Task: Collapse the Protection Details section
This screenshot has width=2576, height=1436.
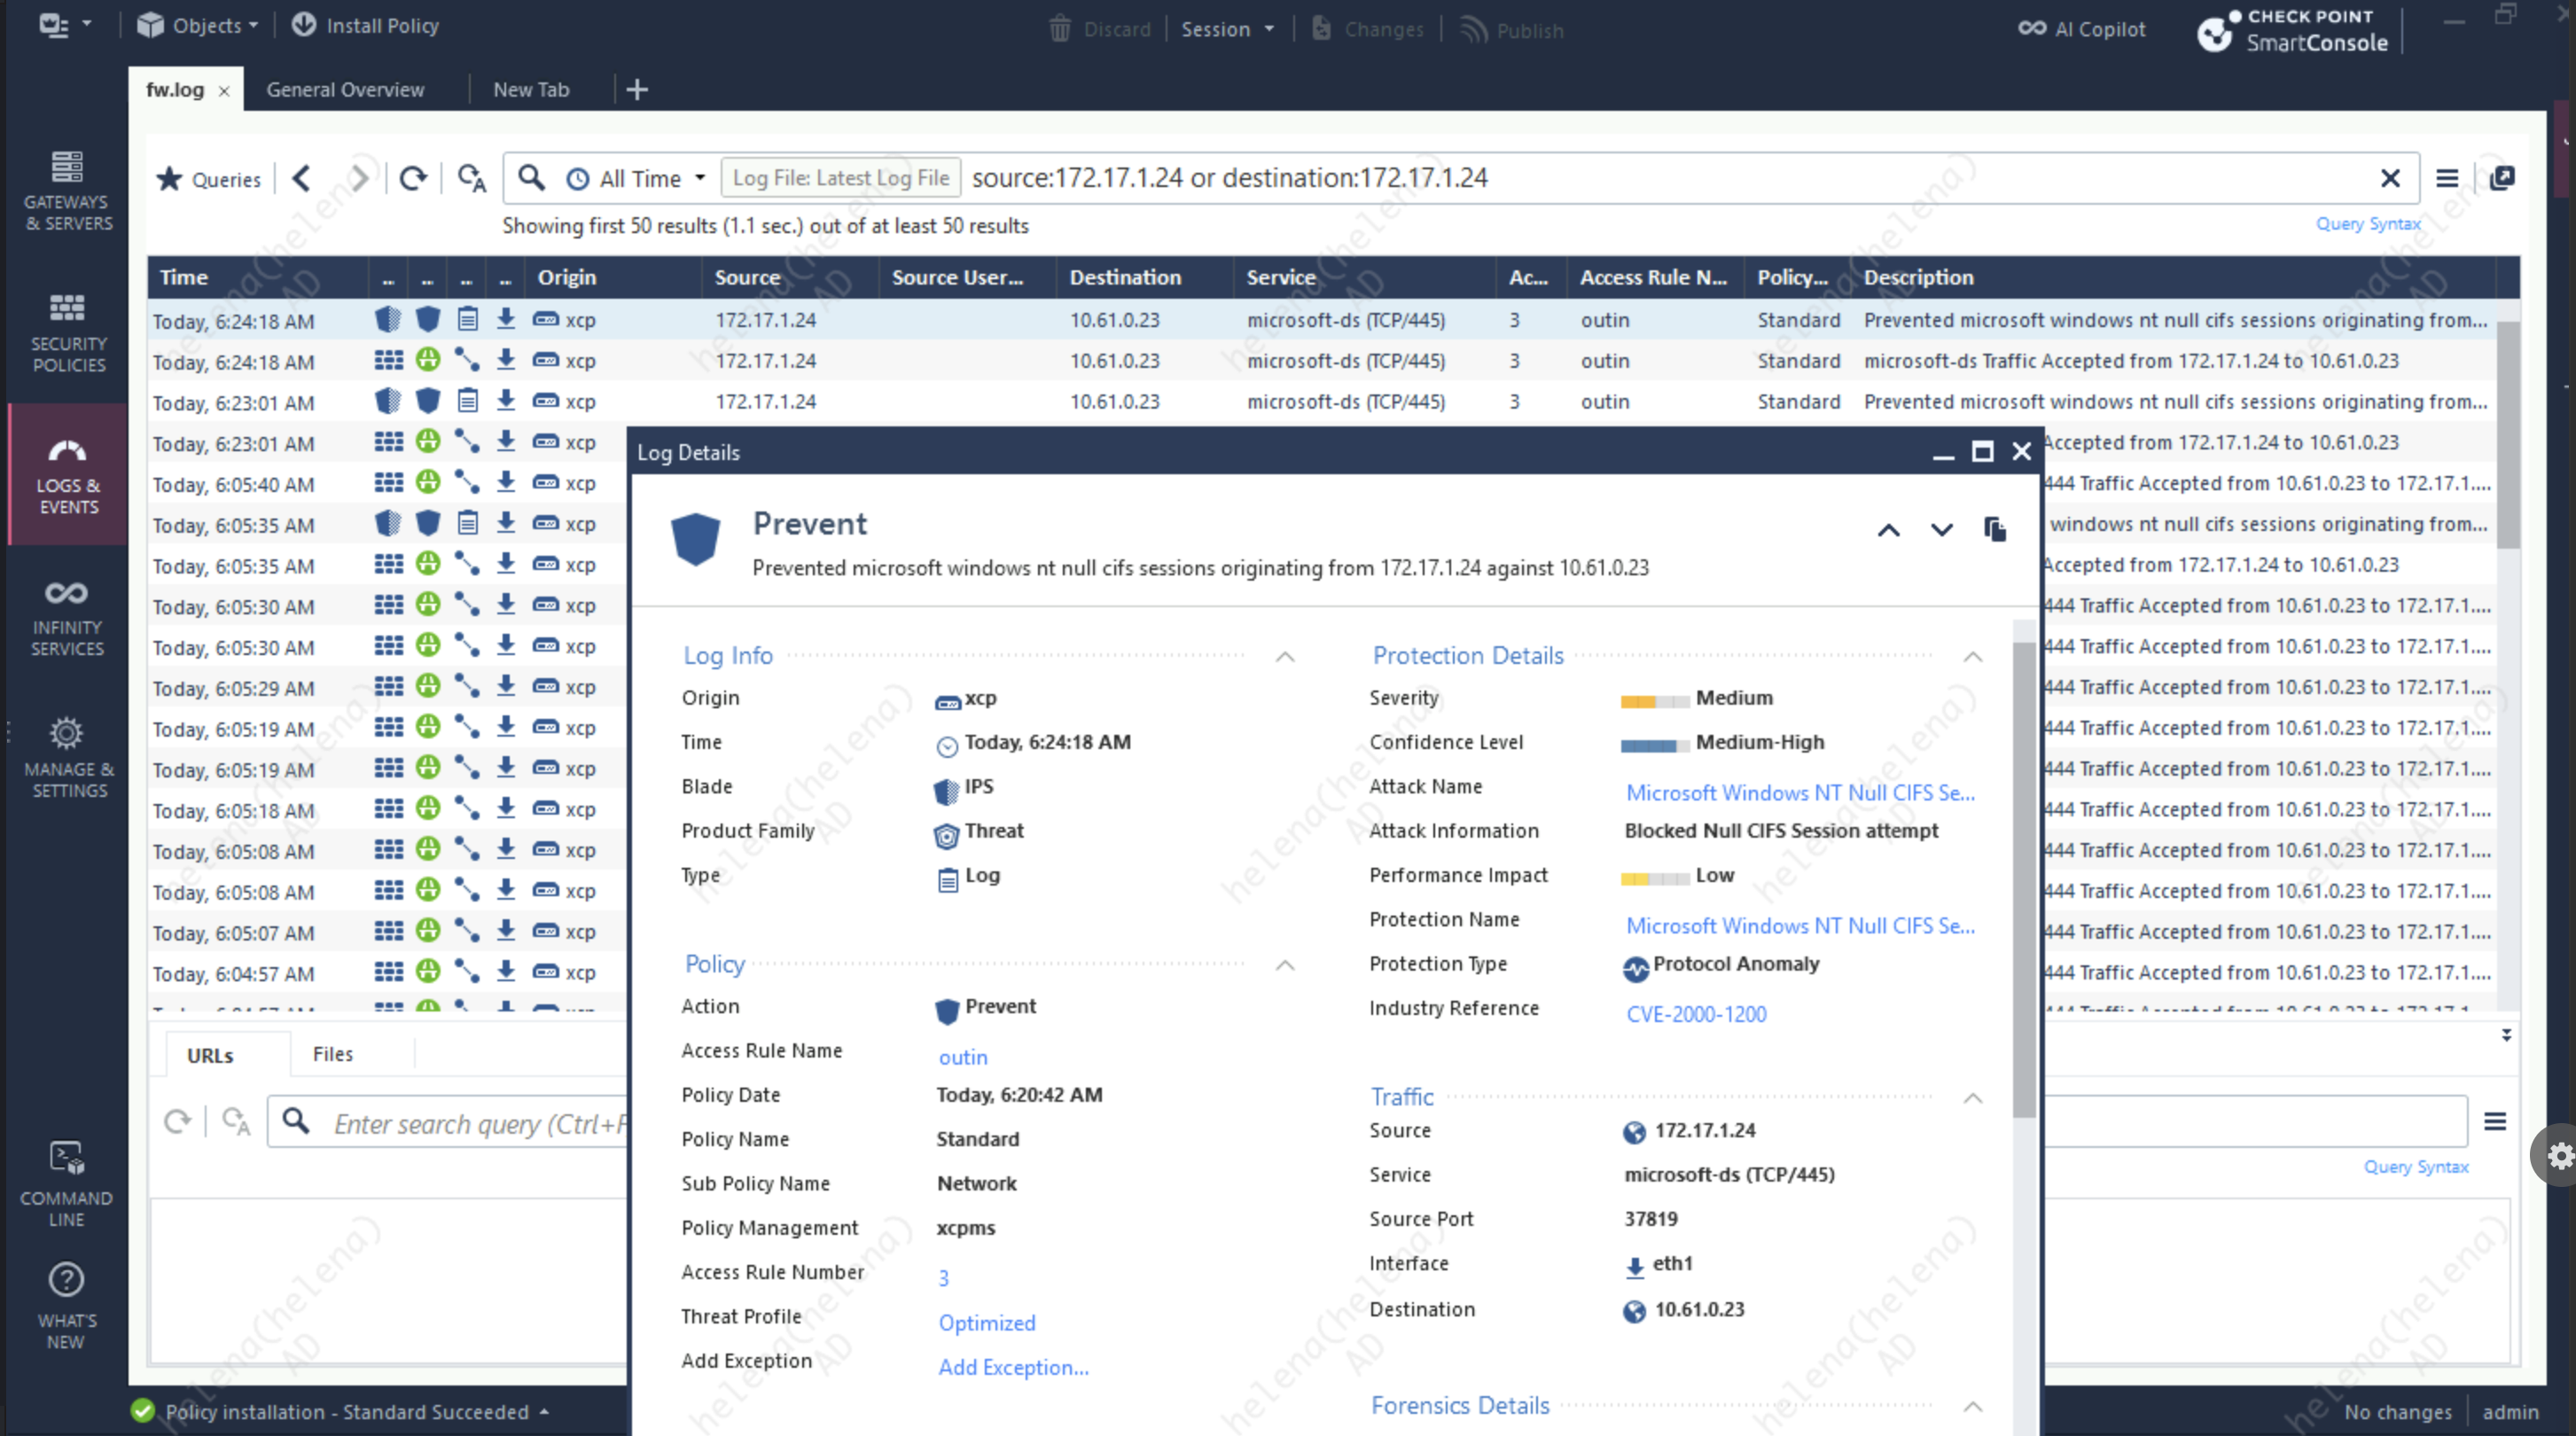Action: (1972, 657)
